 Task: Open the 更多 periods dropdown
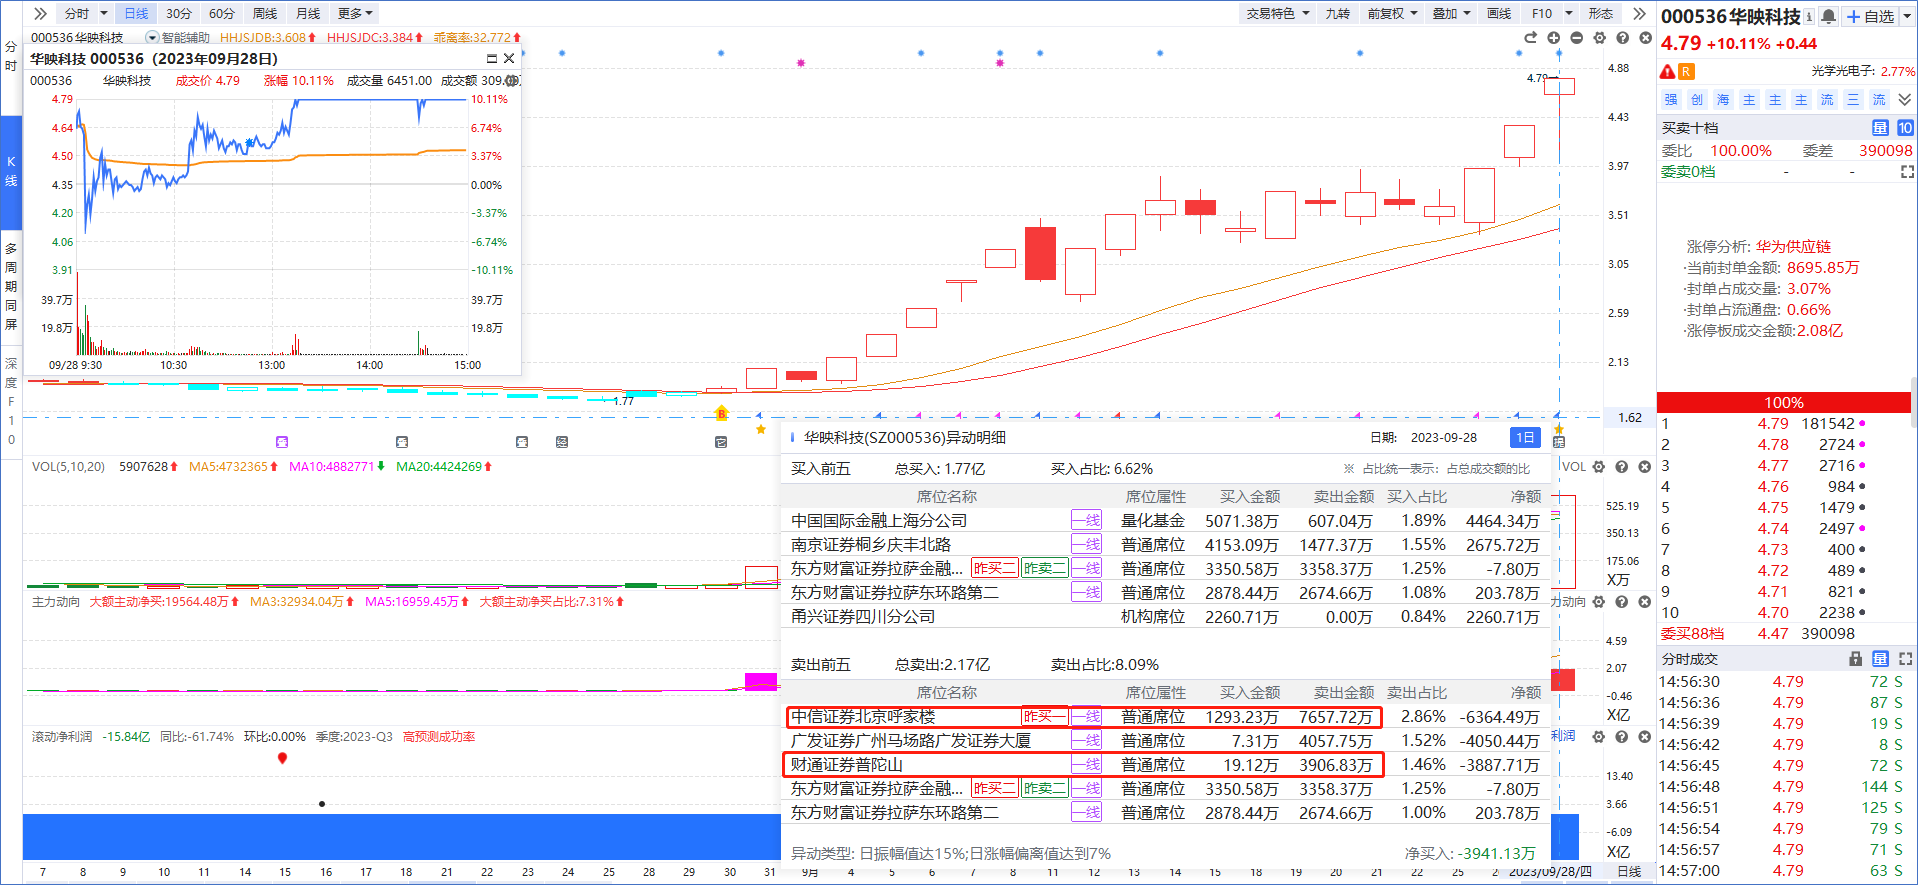pyautogui.click(x=355, y=13)
